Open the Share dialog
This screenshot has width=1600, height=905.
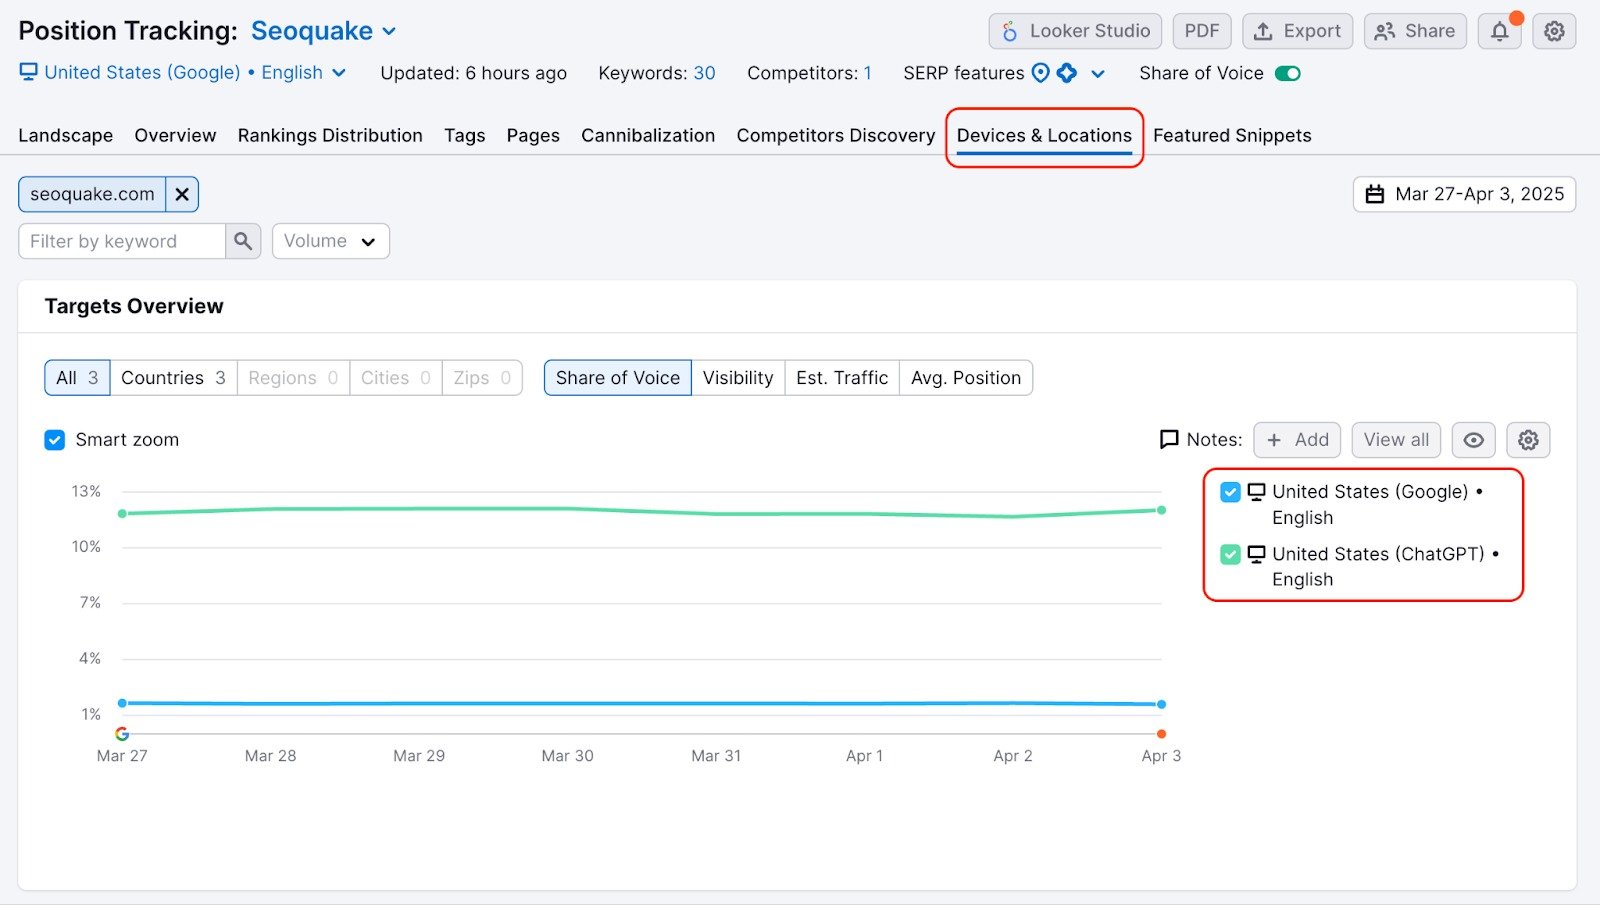click(x=1414, y=30)
